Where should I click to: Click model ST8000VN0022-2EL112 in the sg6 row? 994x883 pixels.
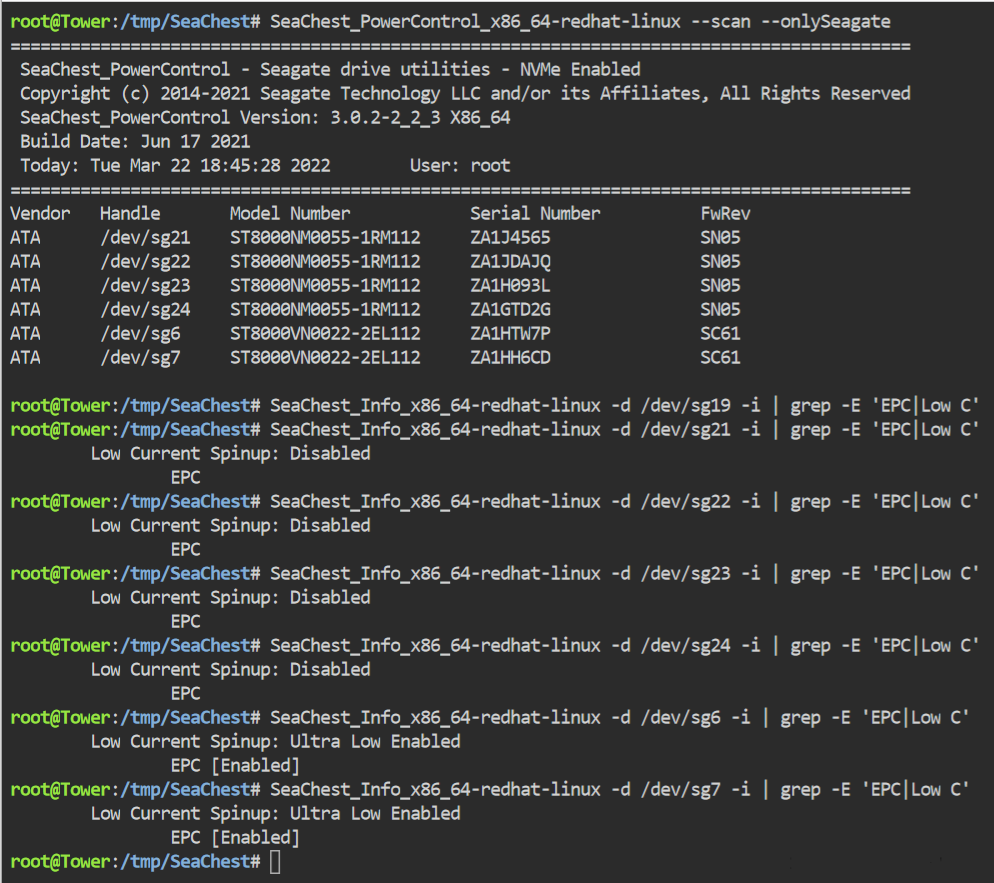click(325, 334)
